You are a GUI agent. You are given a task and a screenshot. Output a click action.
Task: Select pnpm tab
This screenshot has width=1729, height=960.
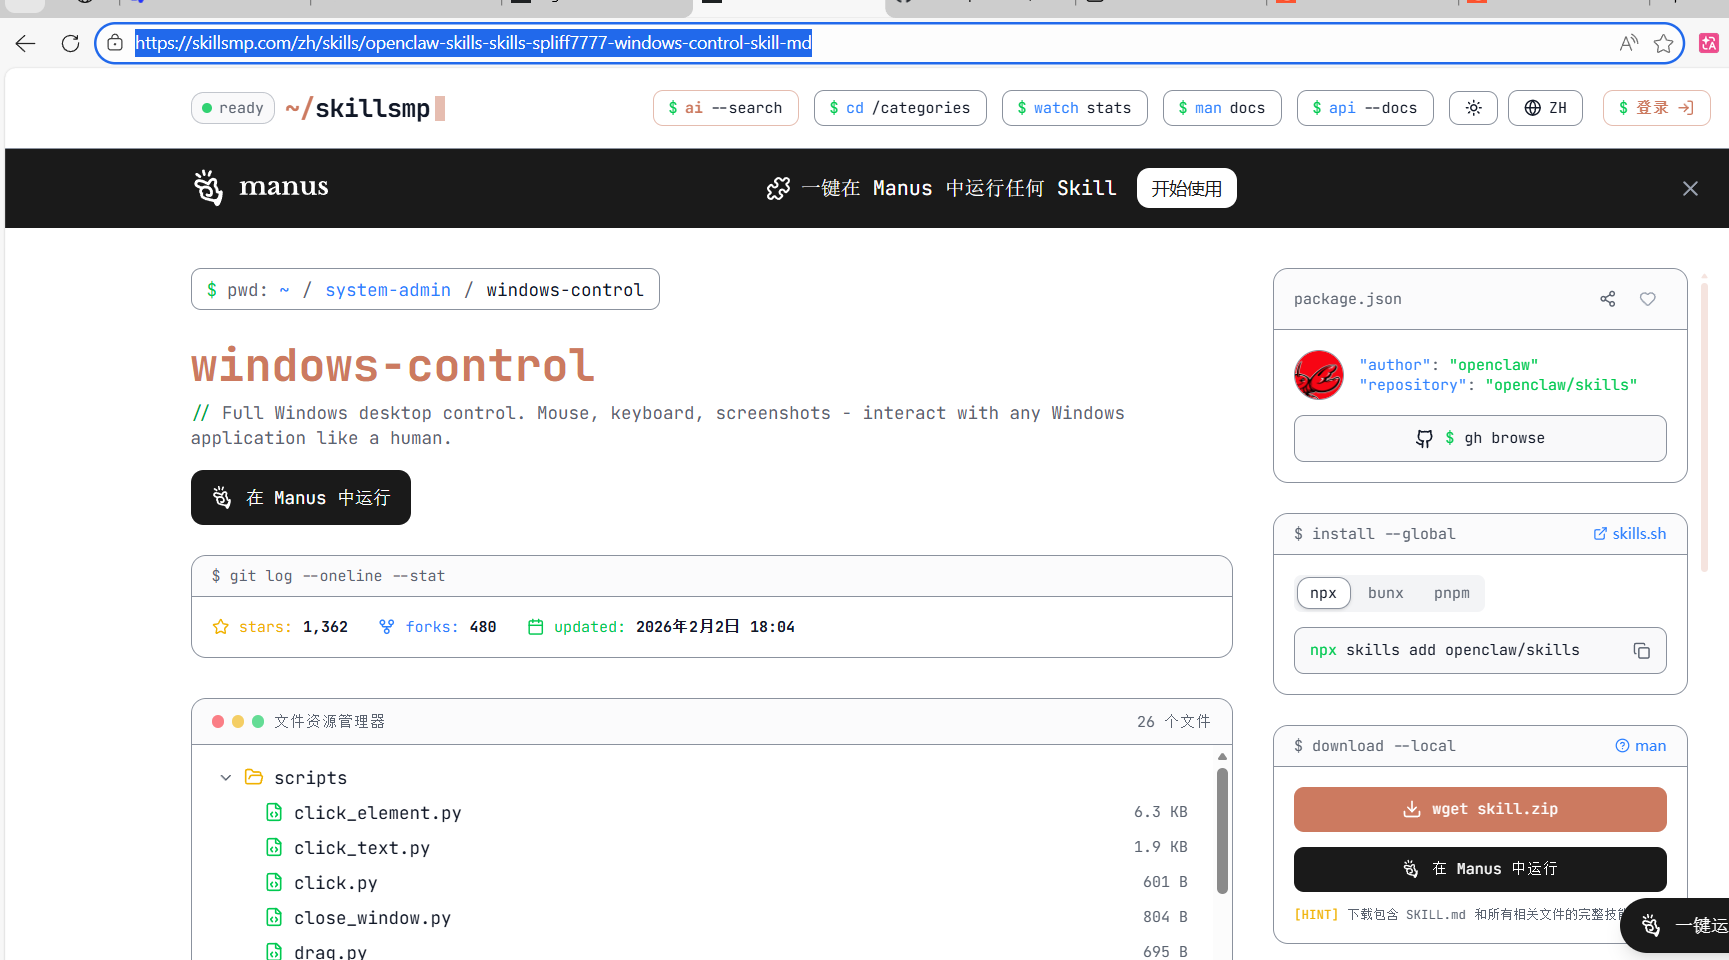pyautogui.click(x=1452, y=593)
